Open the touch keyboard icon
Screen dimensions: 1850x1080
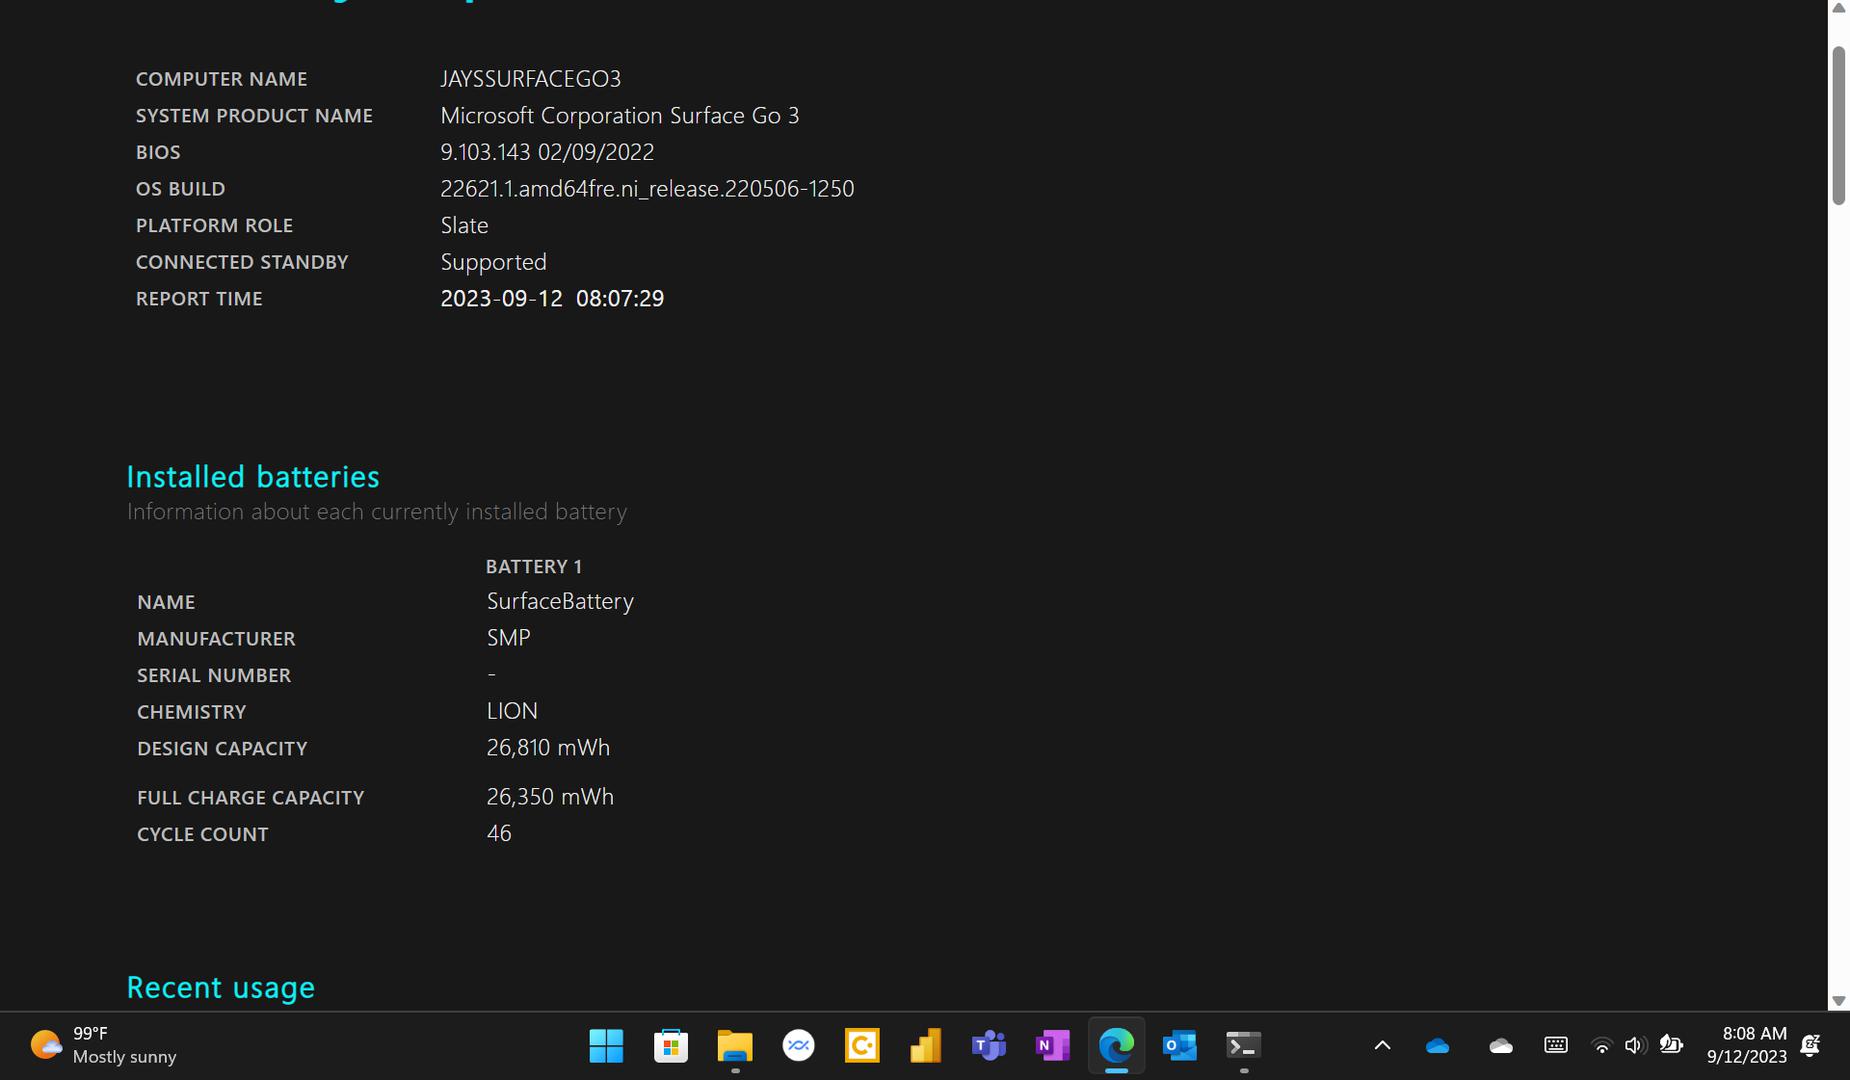[1556, 1046]
